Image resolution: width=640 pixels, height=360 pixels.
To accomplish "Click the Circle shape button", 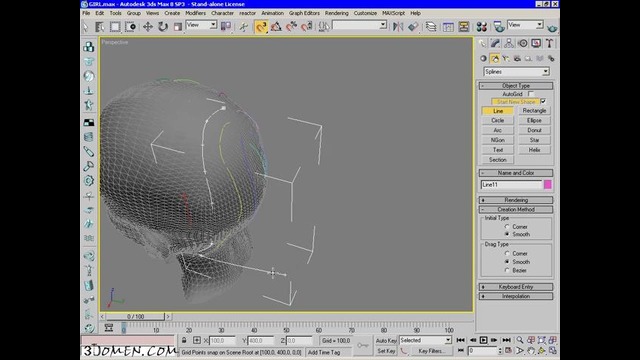I will (x=498, y=120).
